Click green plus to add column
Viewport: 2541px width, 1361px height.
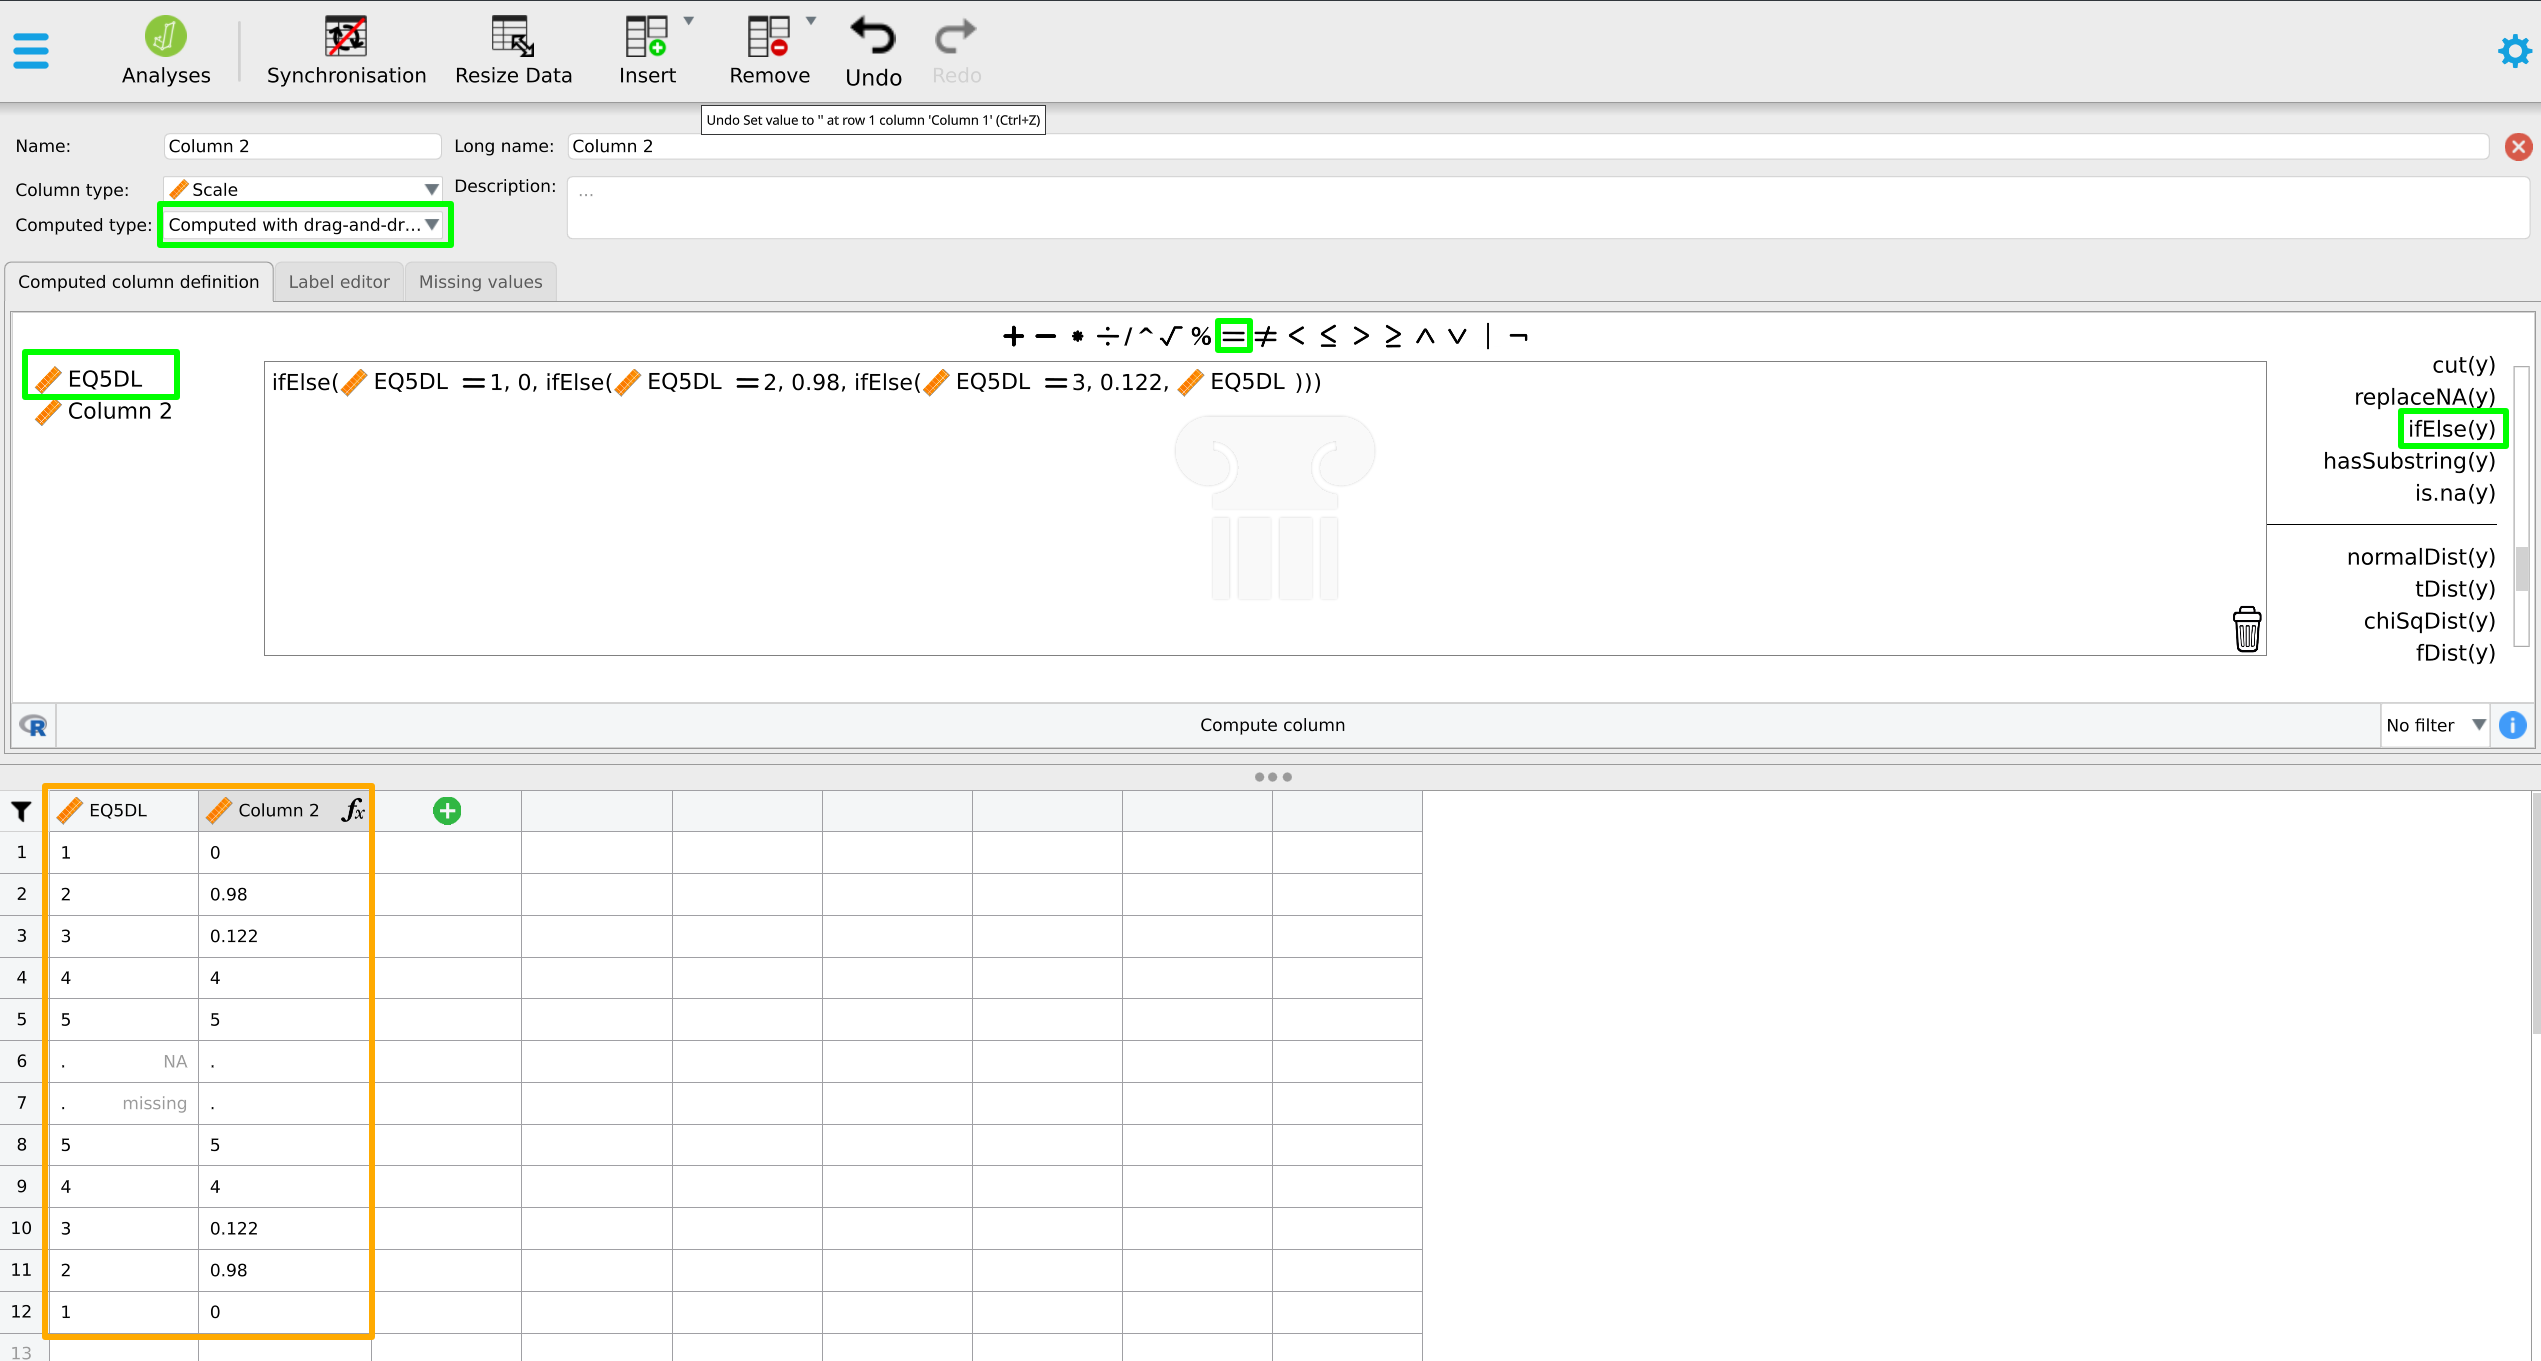447,811
